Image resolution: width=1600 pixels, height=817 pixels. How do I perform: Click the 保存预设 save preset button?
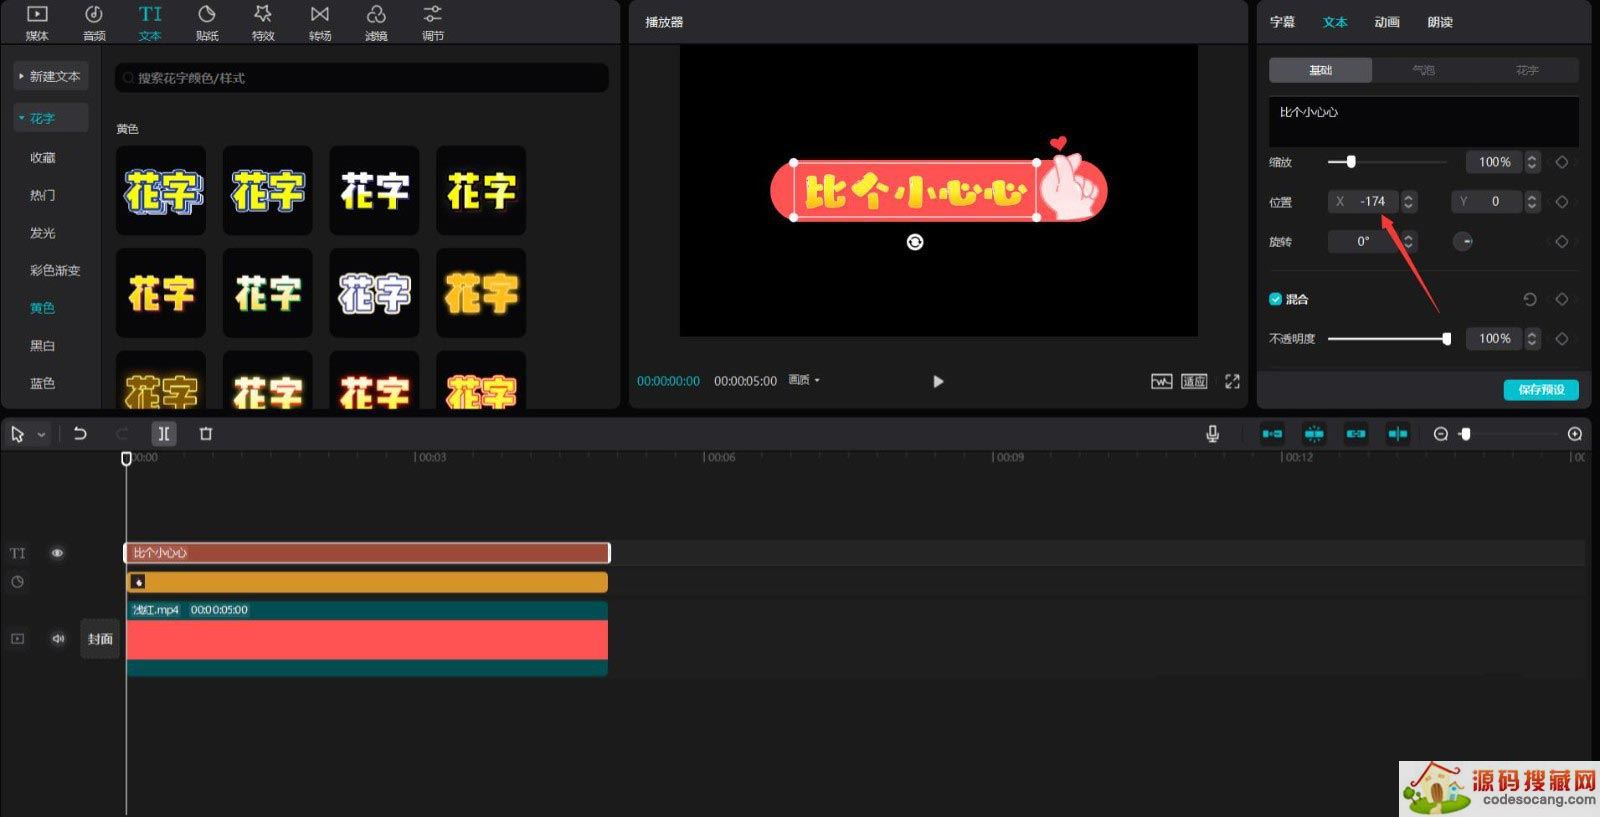(x=1540, y=390)
